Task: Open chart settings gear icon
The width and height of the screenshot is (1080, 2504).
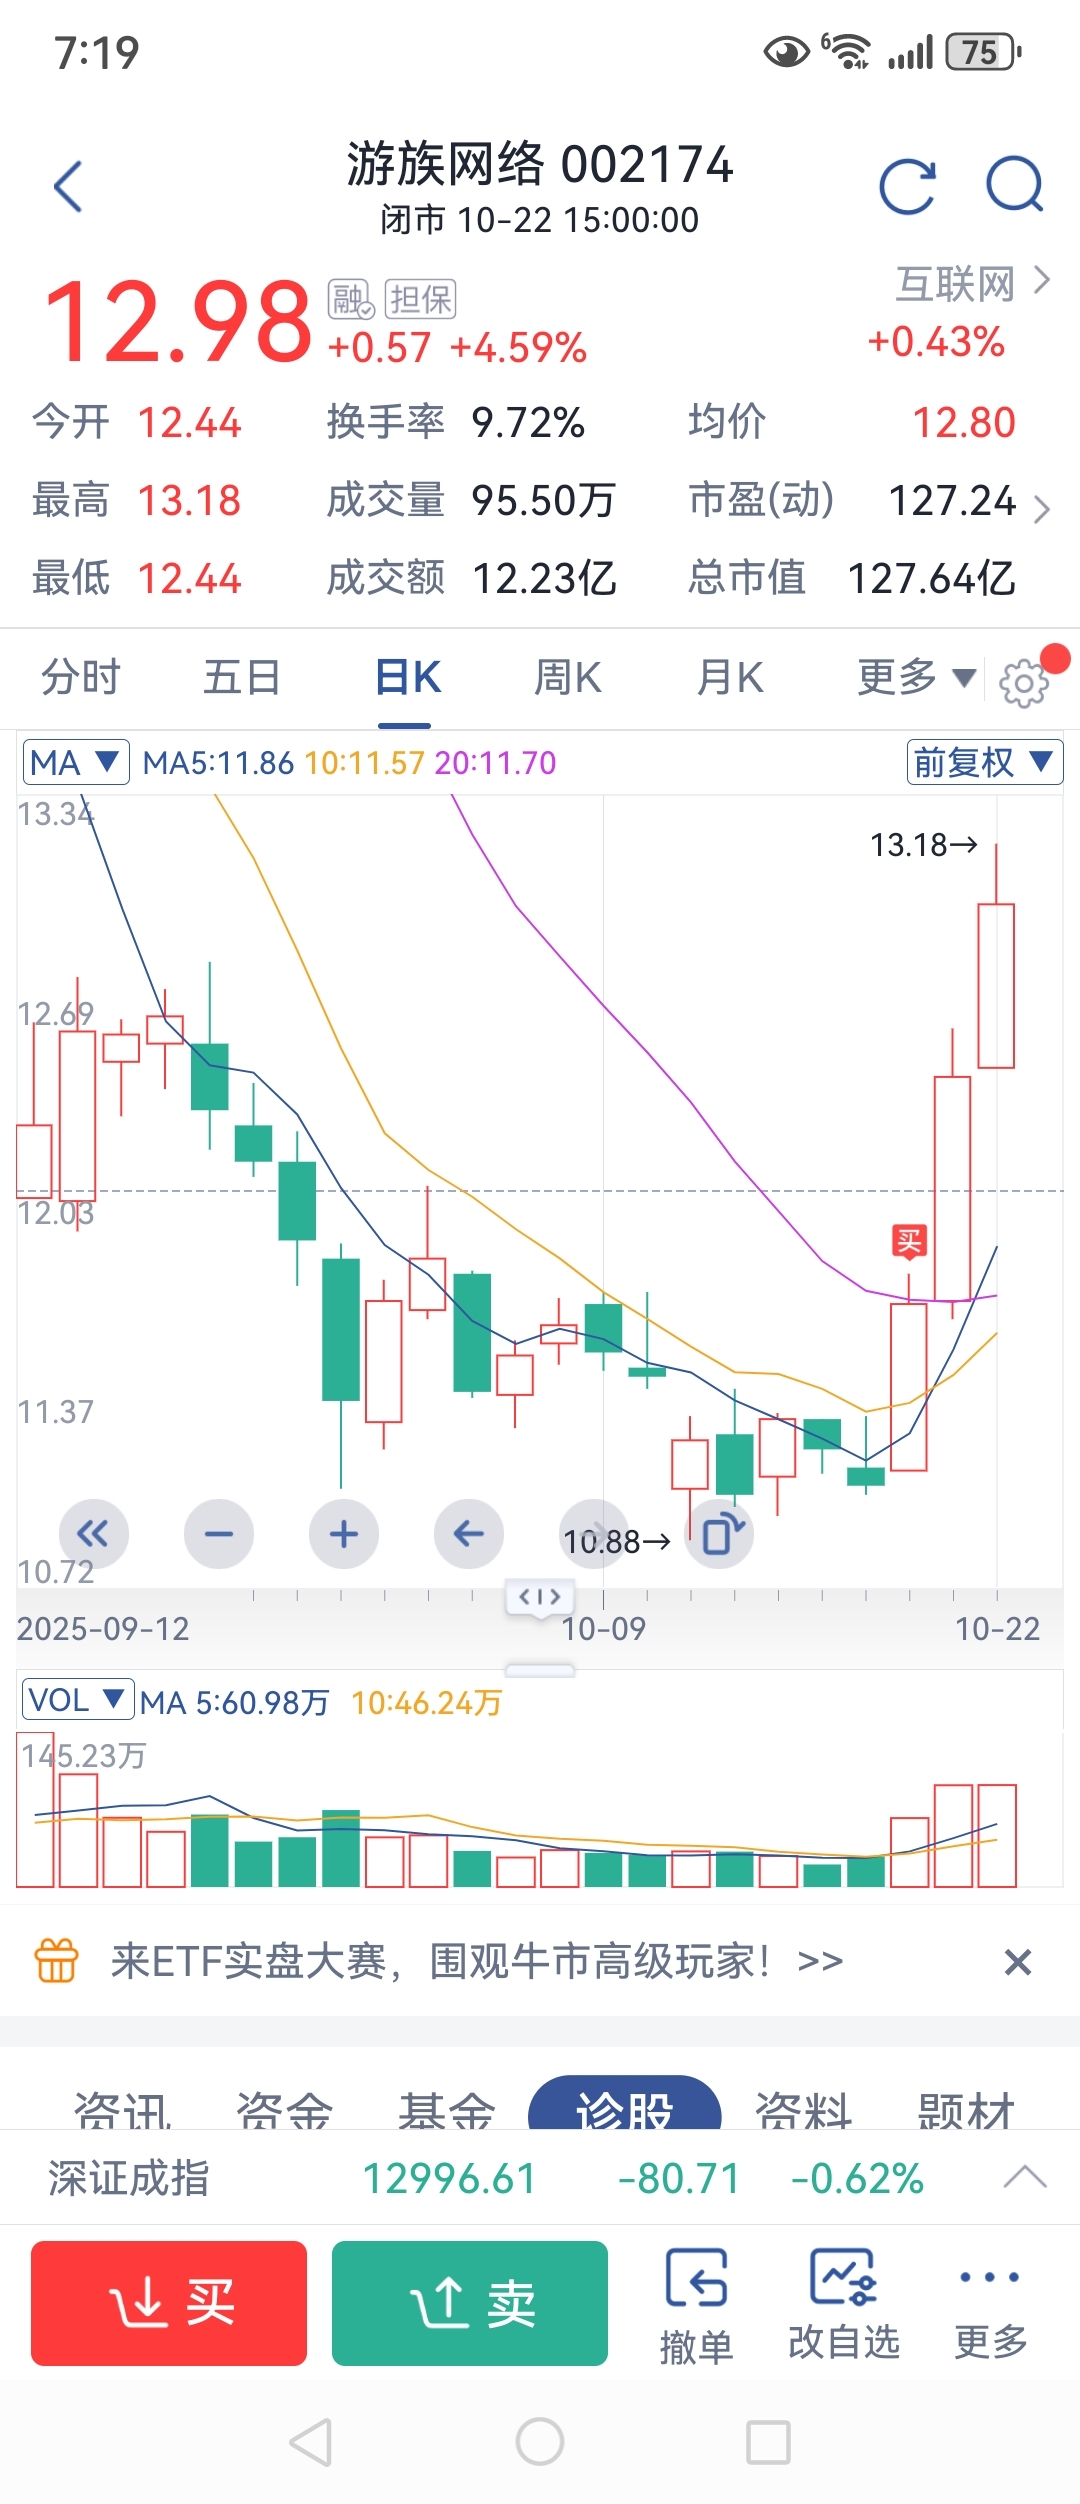Action: pyautogui.click(x=1023, y=684)
